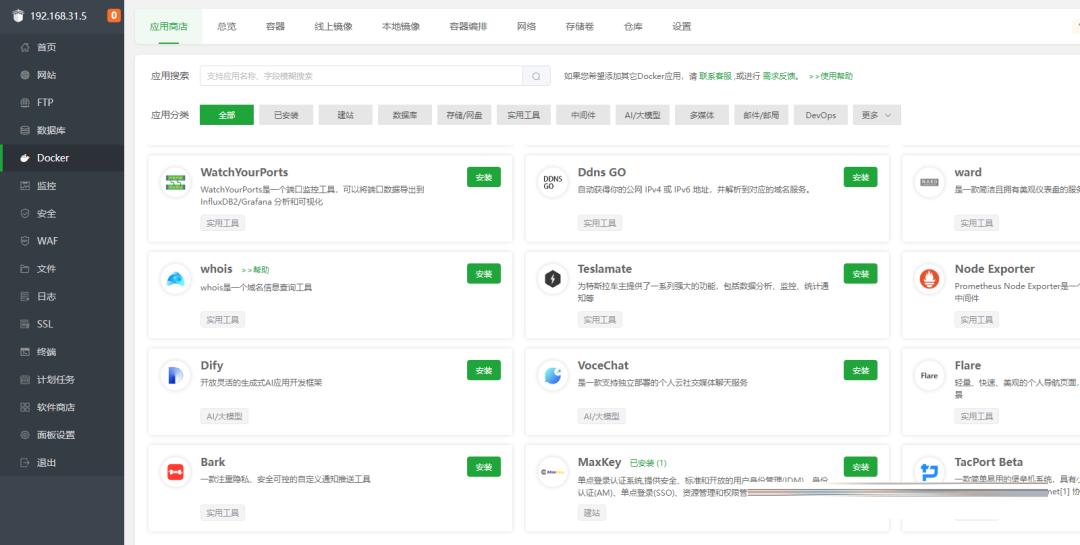Click the VoceChat app icon
The height and width of the screenshot is (545, 1080).
552,376
